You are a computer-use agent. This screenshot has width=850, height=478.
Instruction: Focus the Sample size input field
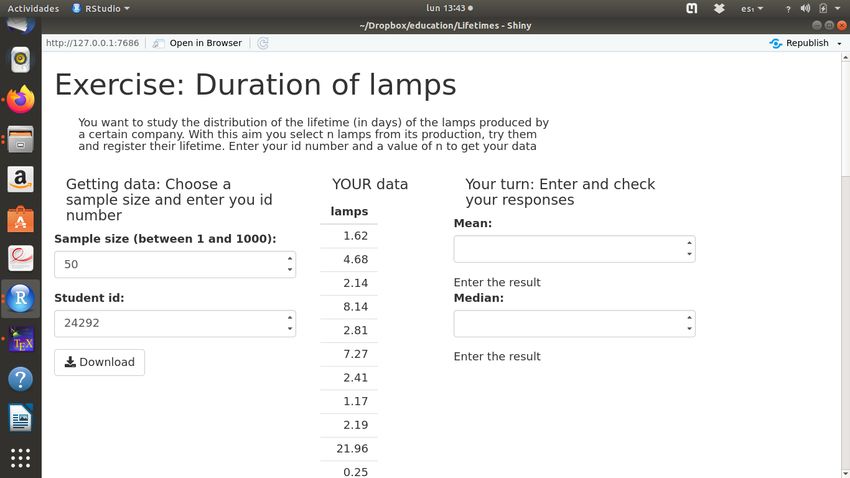pos(175,264)
